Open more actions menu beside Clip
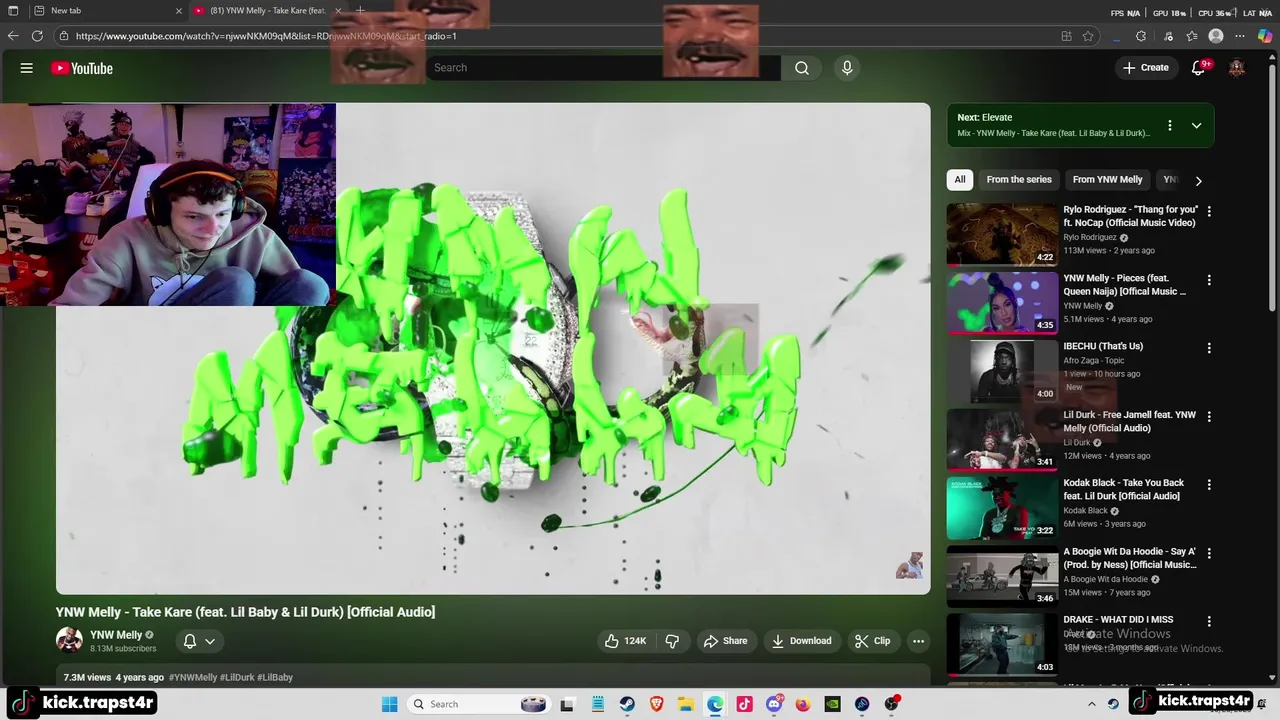 pos(918,641)
